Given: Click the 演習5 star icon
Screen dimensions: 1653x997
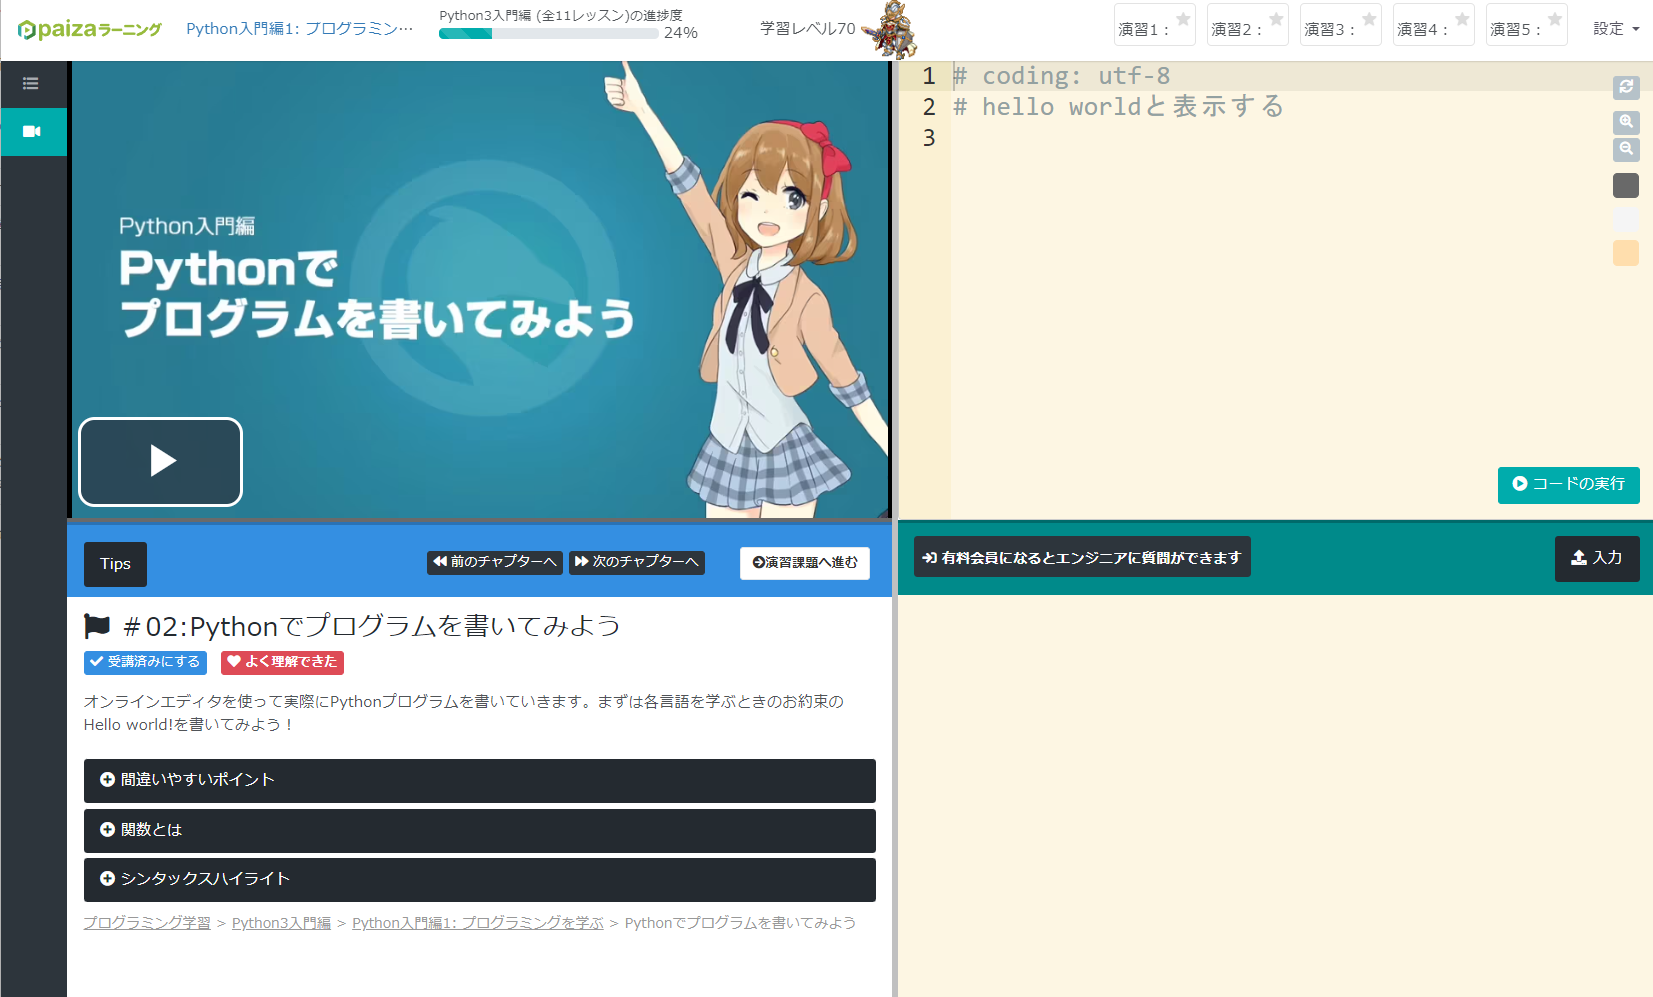Looking at the screenshot, I should (1554, 19).
